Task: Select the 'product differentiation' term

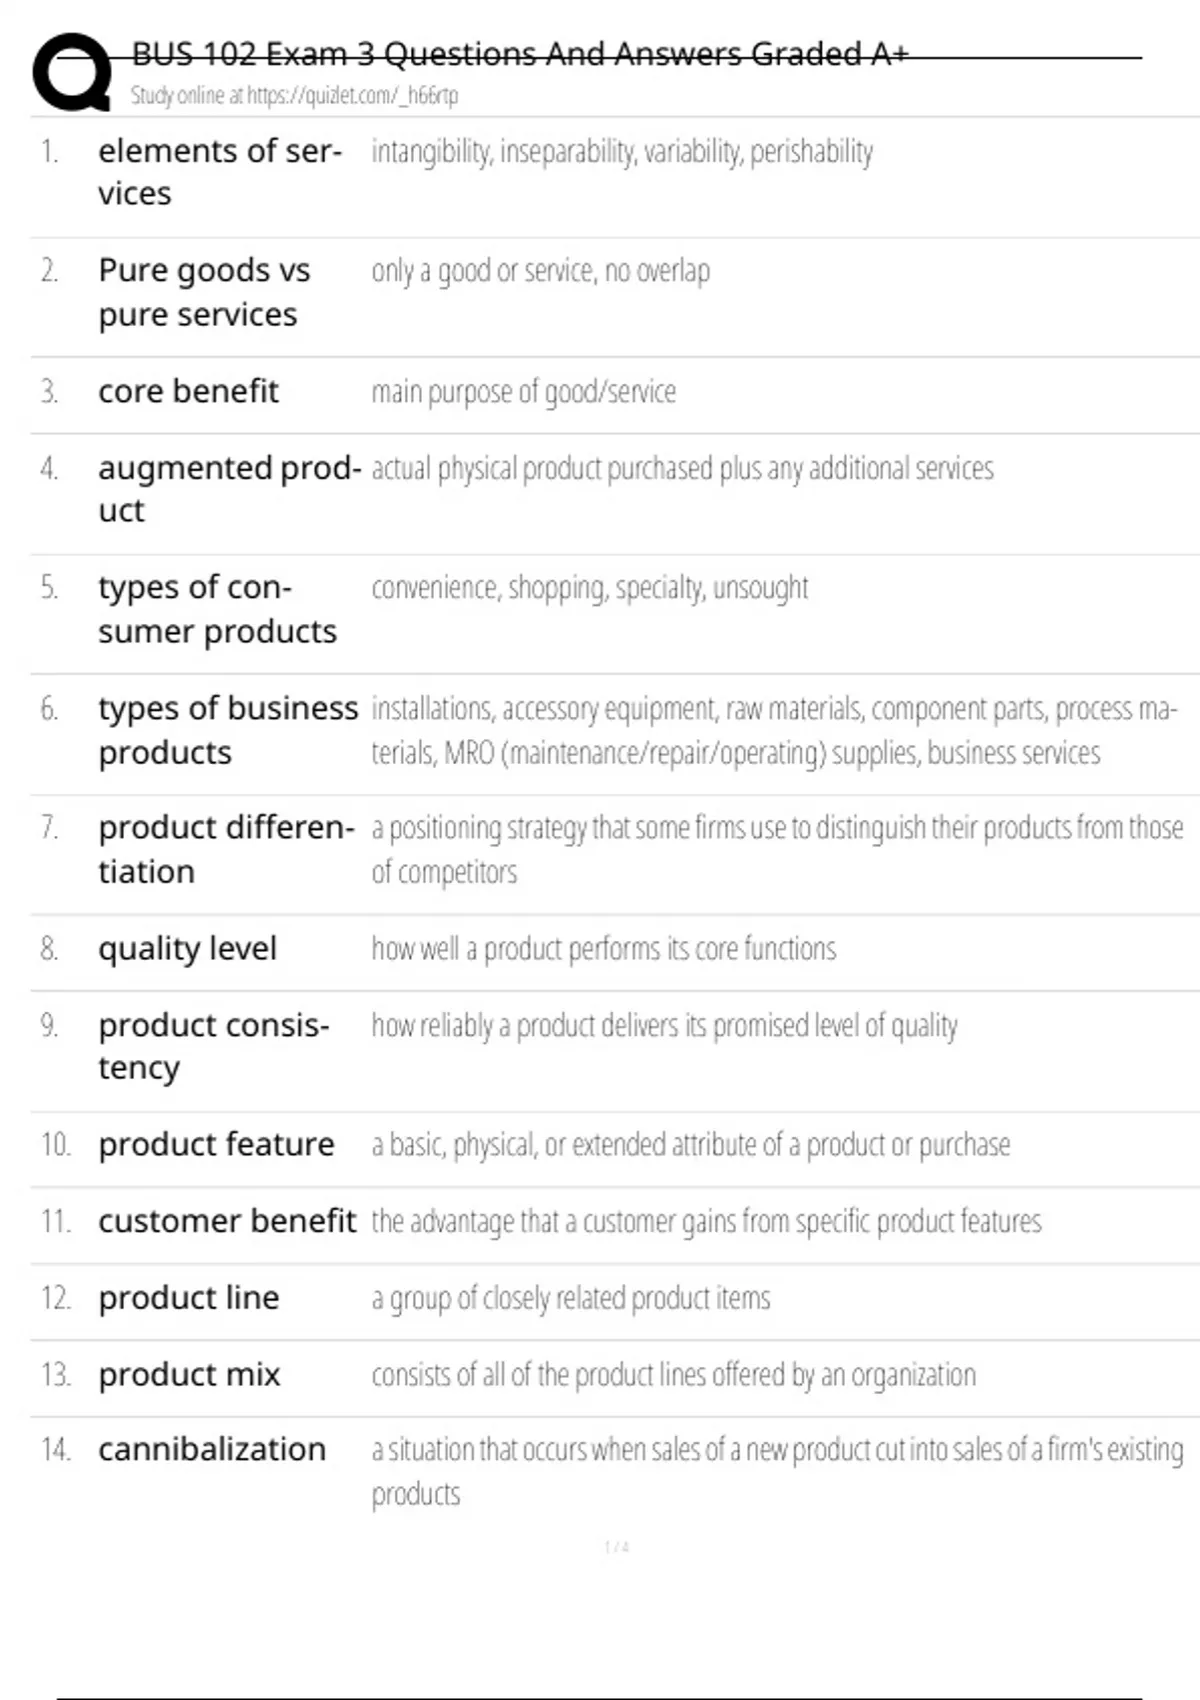Action: pyautogui.click(x=226, y=849)
